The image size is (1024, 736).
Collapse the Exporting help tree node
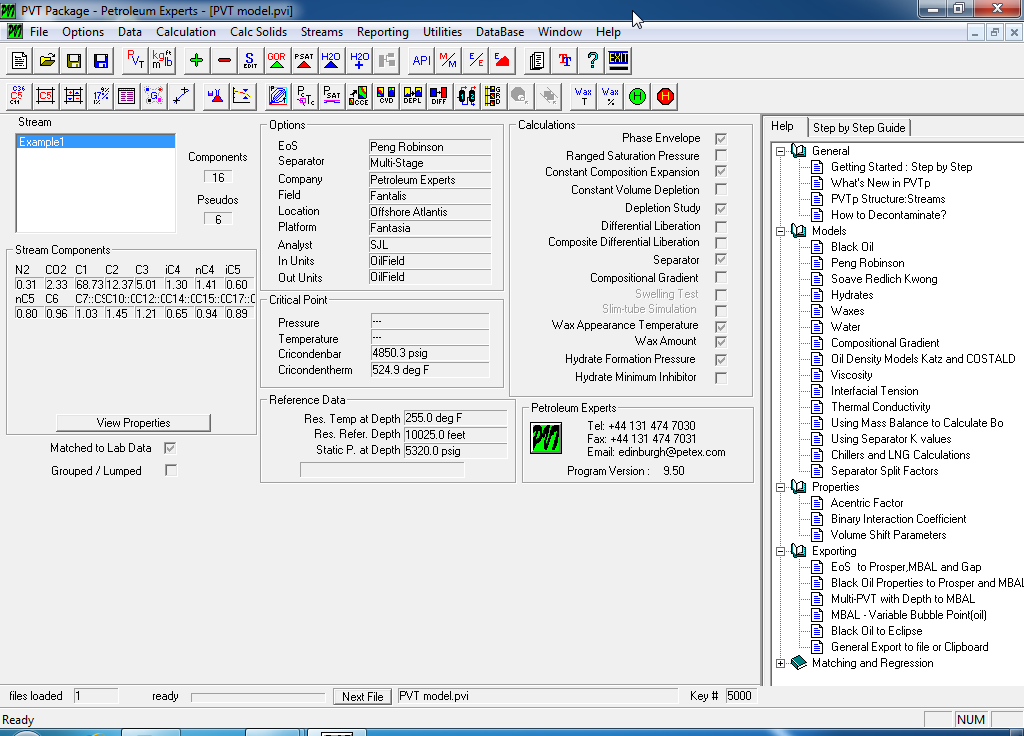tap(780, 551)
